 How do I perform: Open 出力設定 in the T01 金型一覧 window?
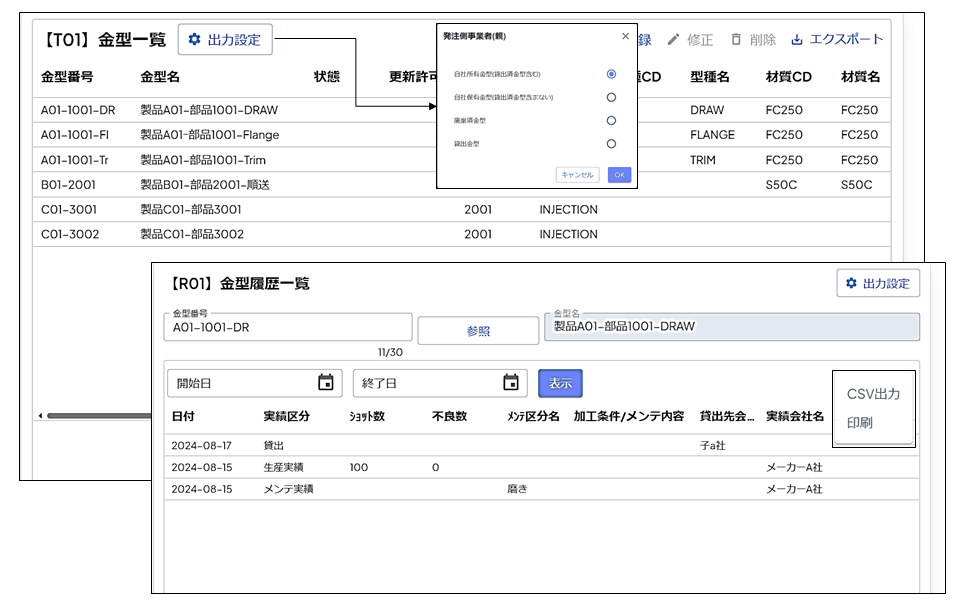(225, 40)
